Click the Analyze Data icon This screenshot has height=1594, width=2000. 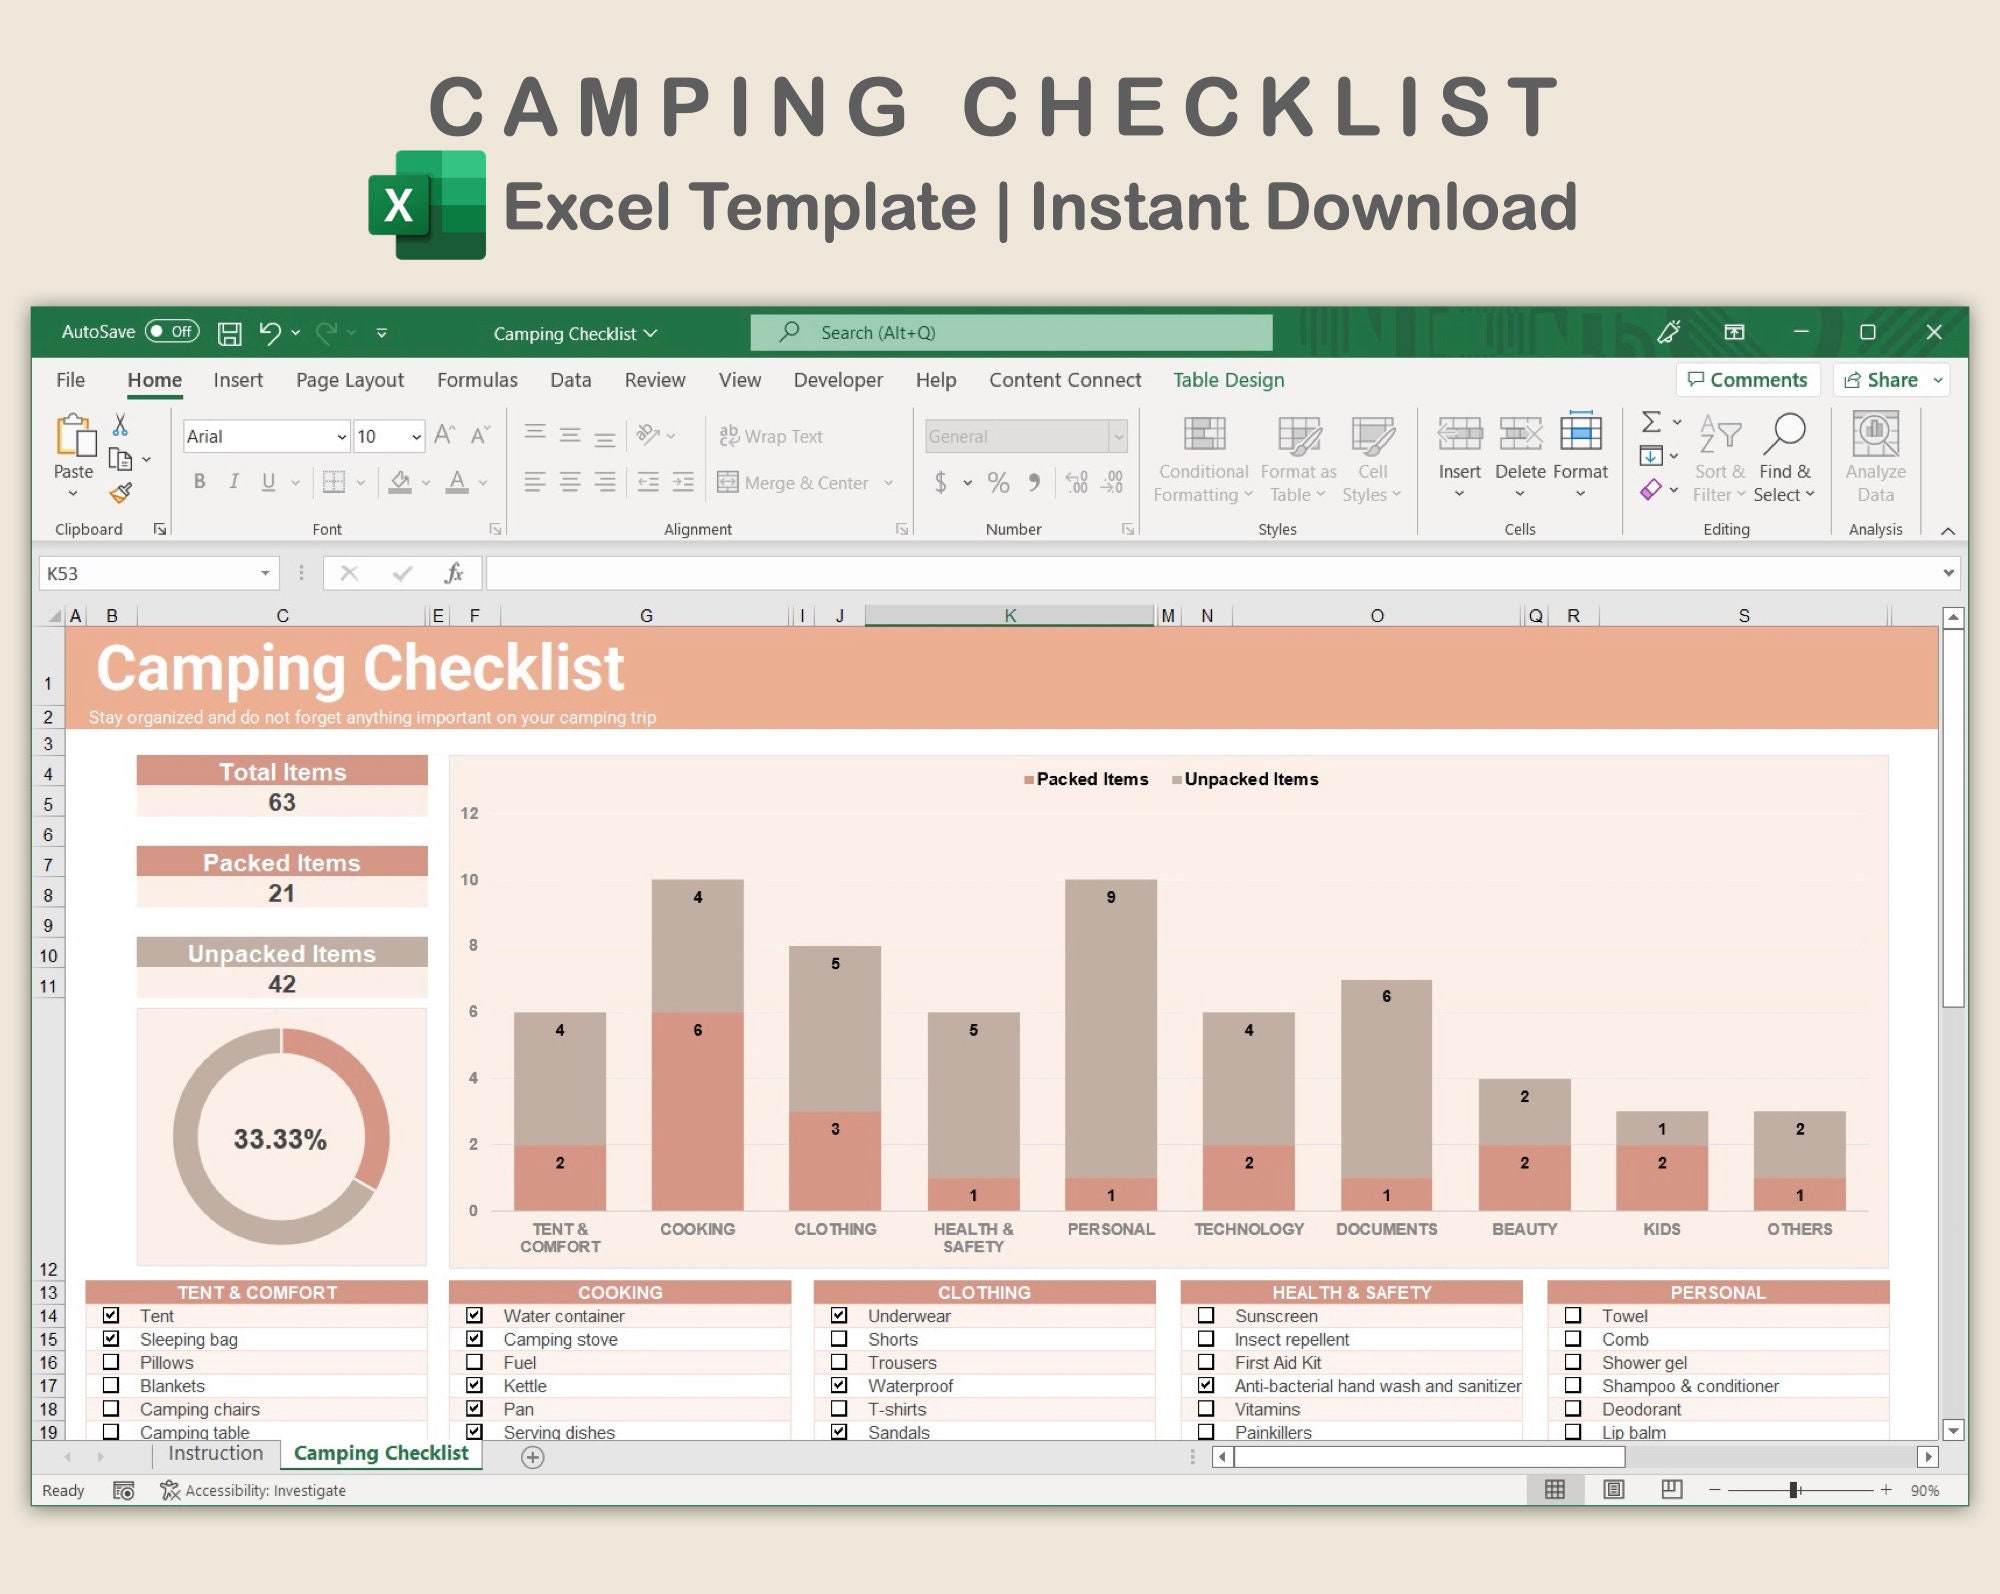click(x=1875, y=450)
